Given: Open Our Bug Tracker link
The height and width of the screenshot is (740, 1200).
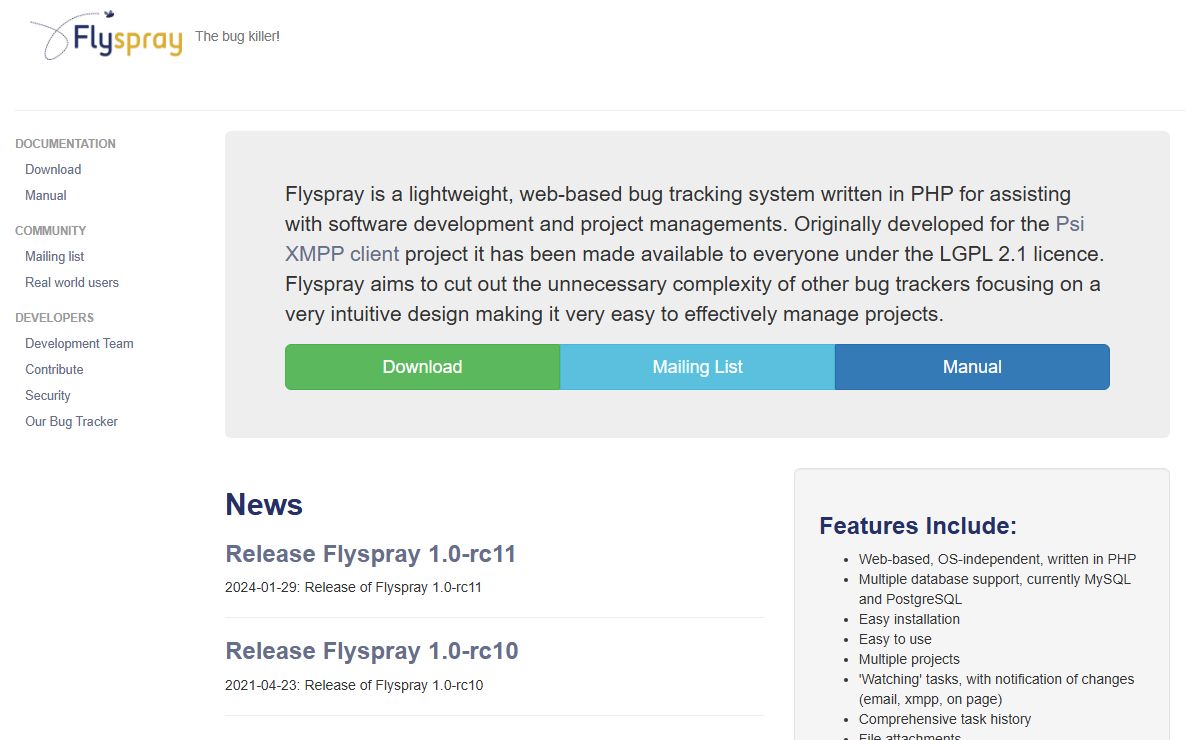Looking at the screenshot, I should click(71, 422).
